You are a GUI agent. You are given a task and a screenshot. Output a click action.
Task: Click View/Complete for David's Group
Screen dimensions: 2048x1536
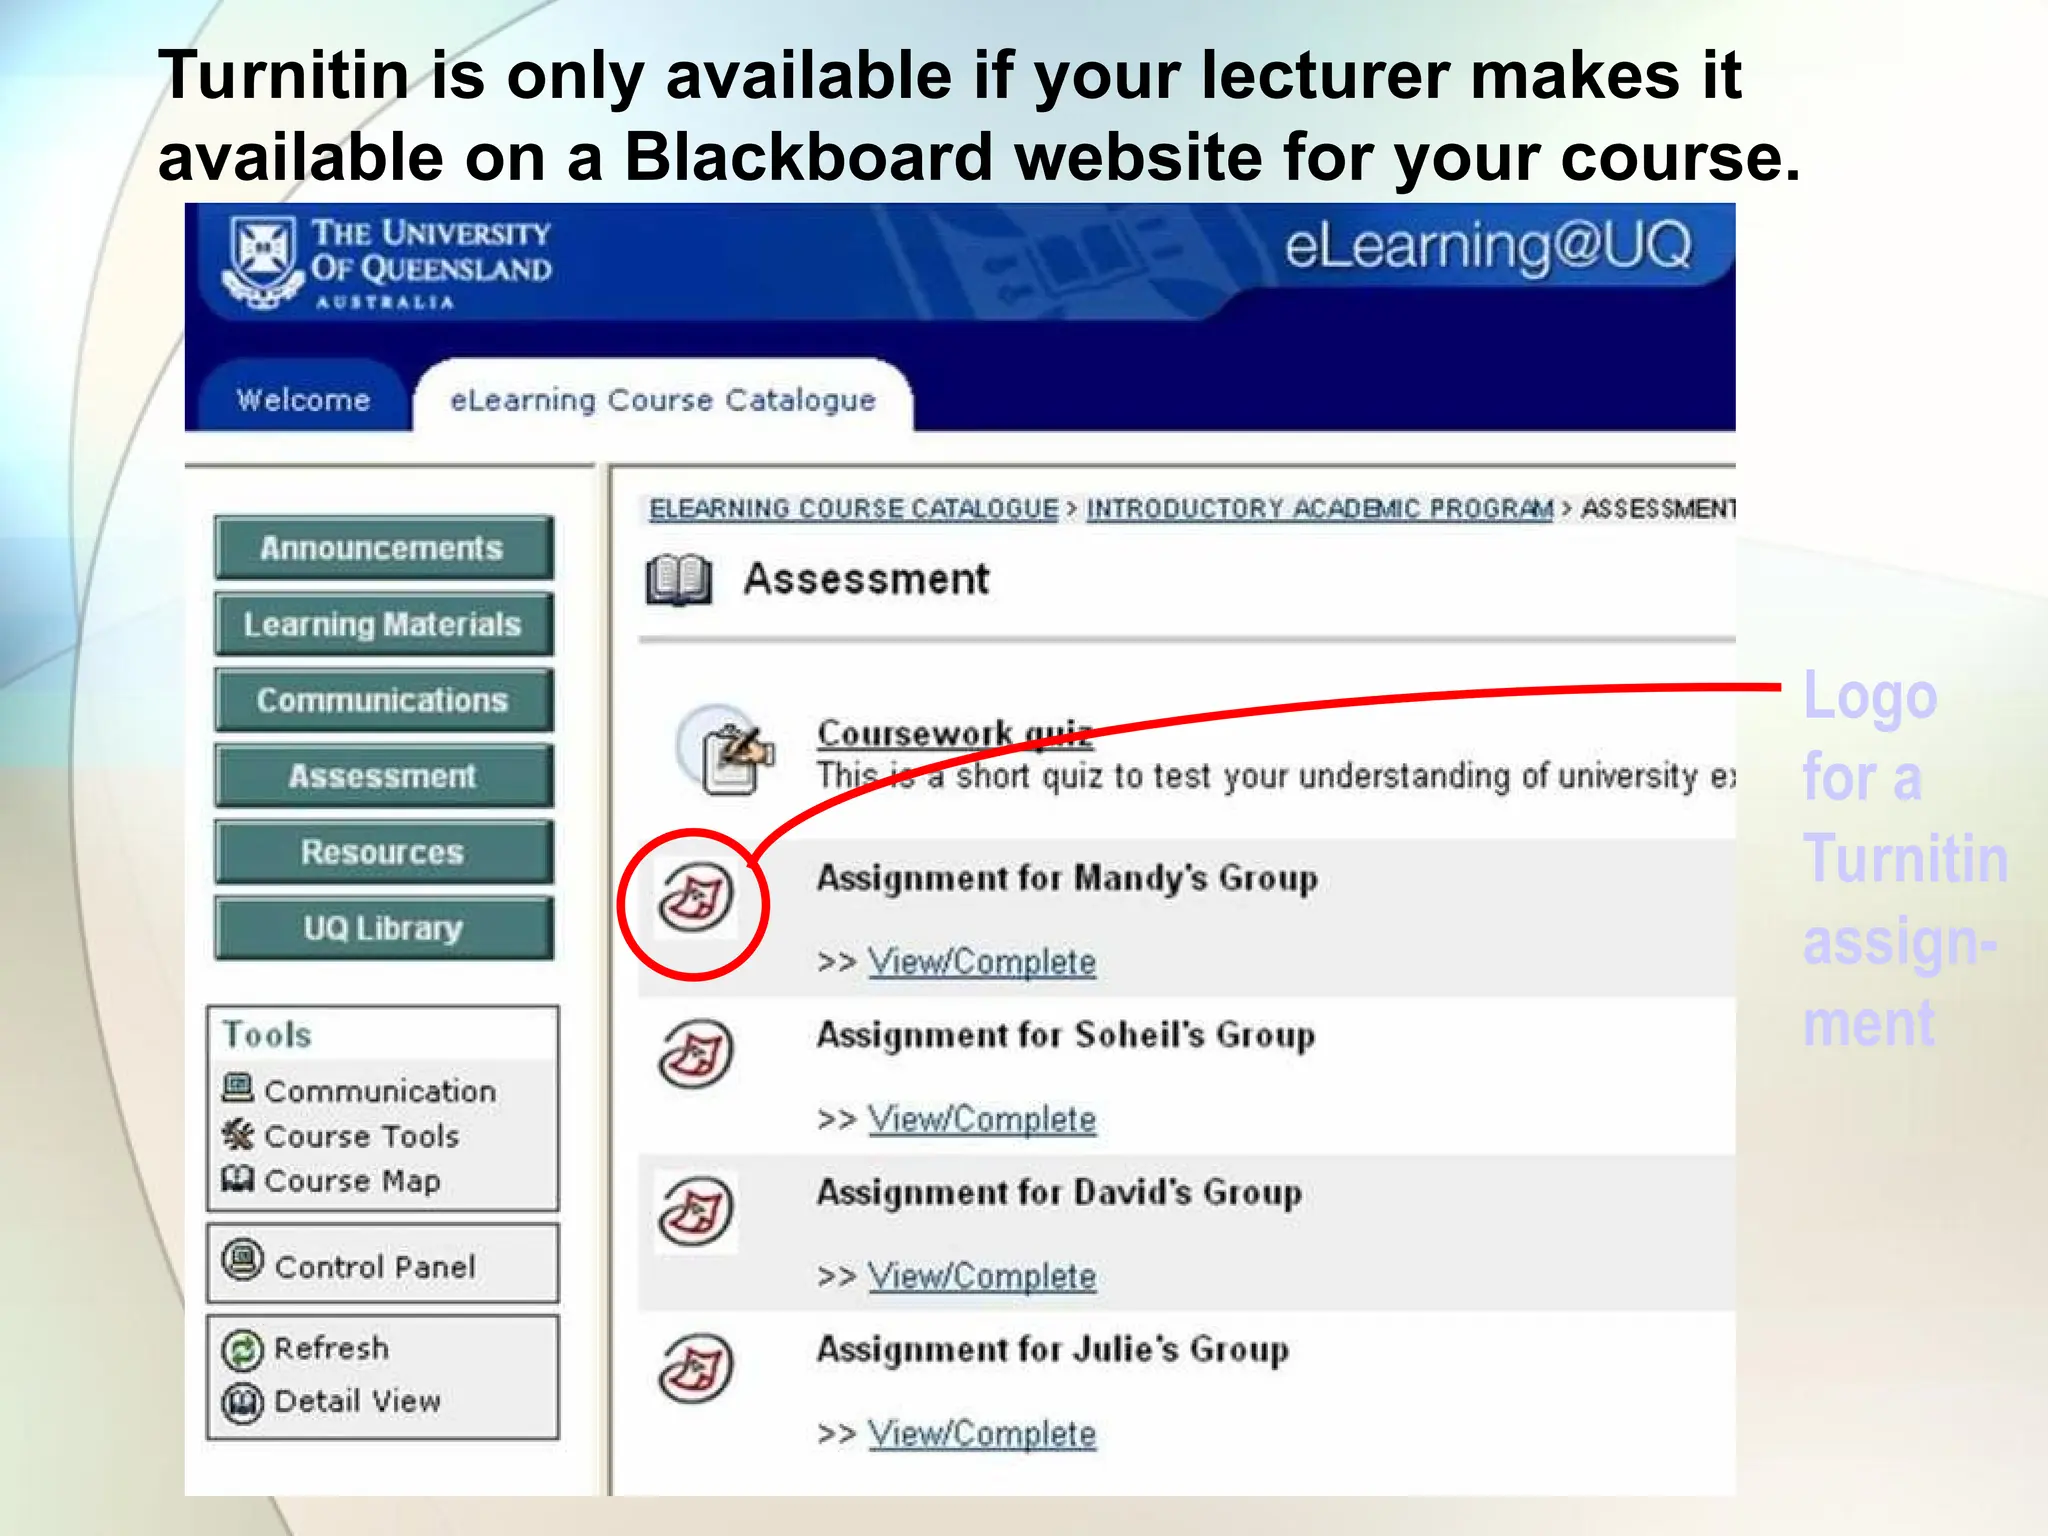982,1276
